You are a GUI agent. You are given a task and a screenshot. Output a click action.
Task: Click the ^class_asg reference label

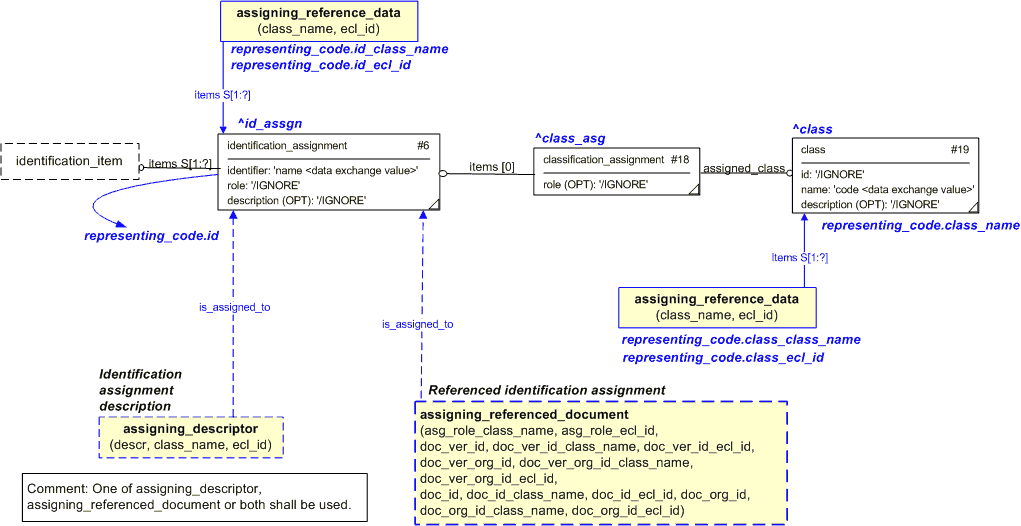tap(570, 138)
